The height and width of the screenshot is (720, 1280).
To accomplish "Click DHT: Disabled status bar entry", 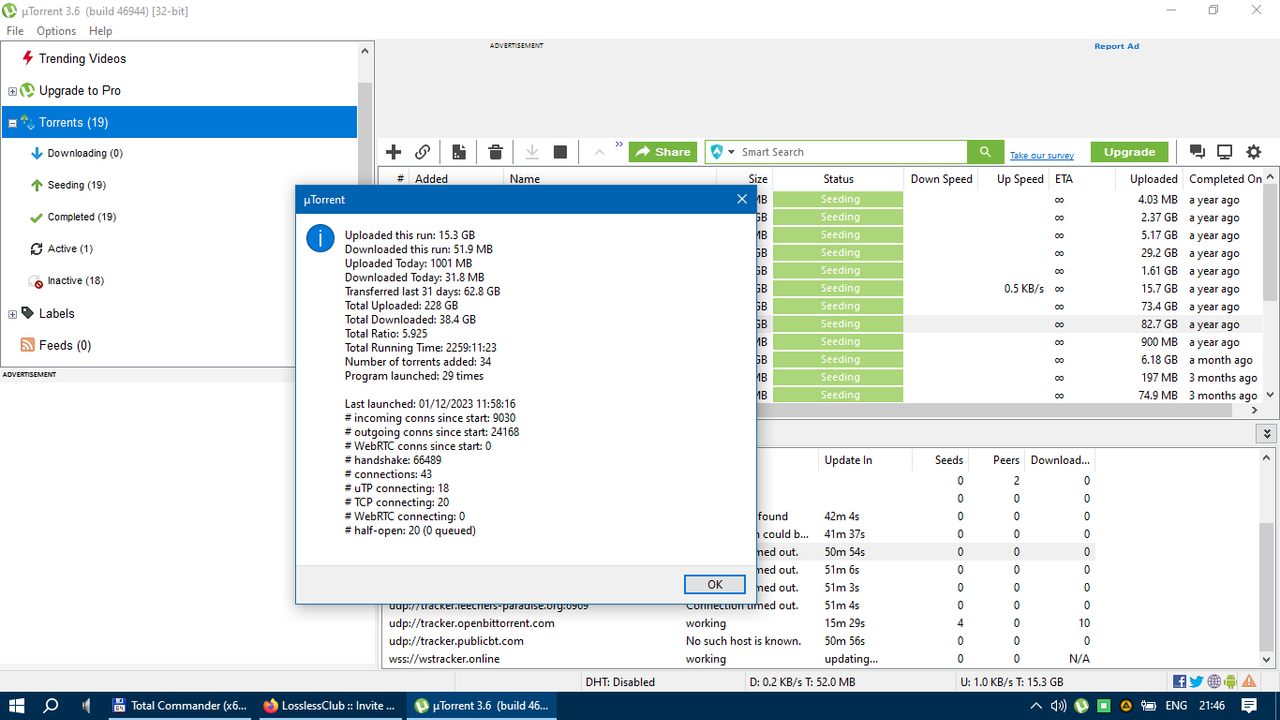I will tap(620, 682).
